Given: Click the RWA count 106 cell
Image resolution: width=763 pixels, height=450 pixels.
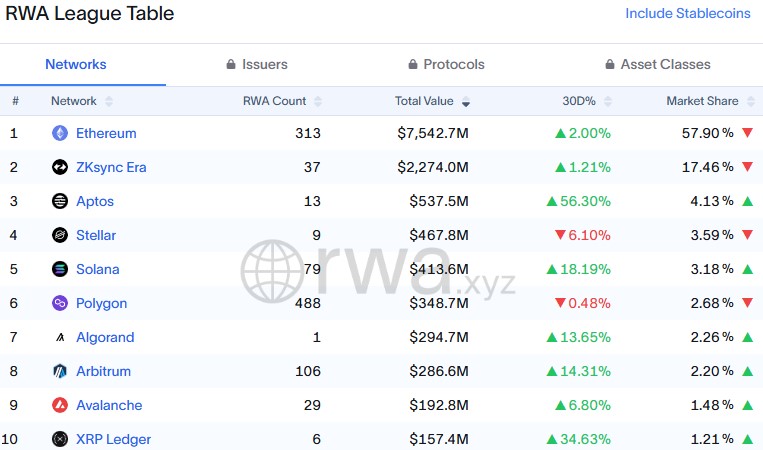Looking at the screenshot, I should click(x=308, y=372).
